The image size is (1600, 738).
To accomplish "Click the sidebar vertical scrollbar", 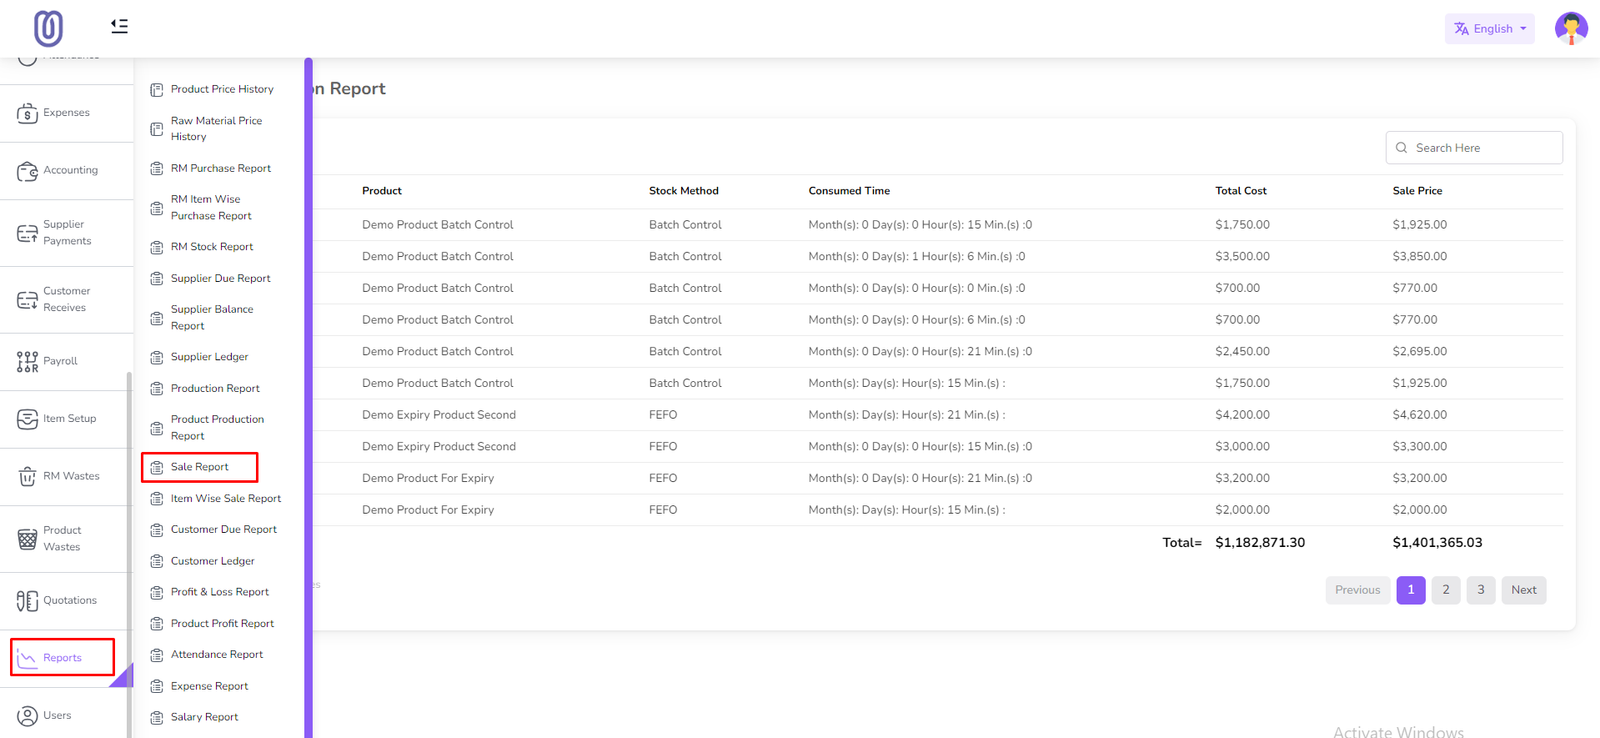I will pyautogui.click(x=128, y=550).
